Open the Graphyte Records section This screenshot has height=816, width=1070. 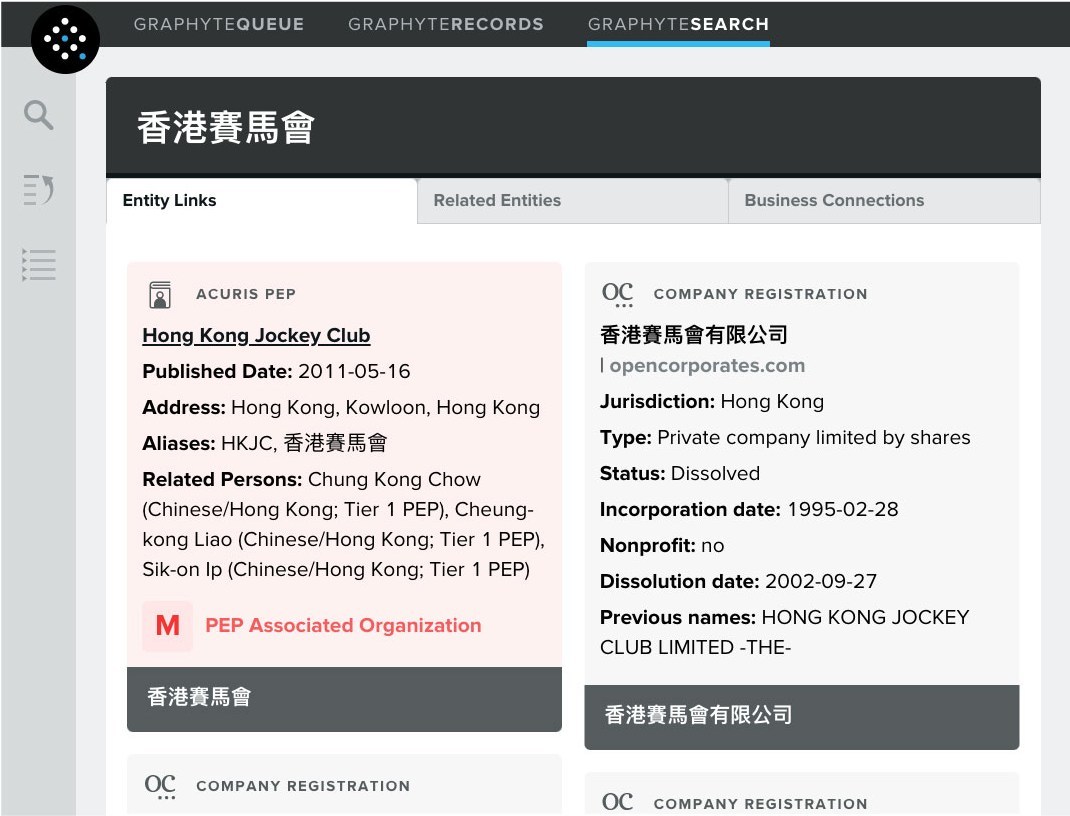(x=446, y=24)
